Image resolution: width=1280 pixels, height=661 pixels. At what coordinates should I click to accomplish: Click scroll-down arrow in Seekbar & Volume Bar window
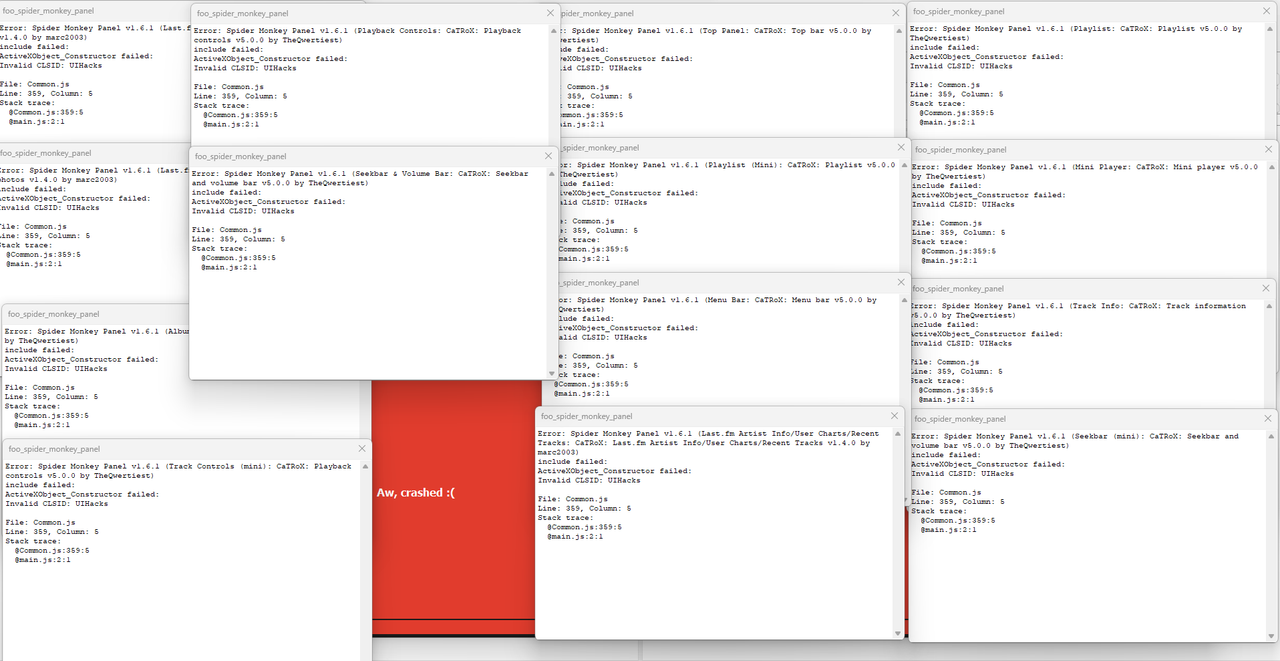(x=553, y=373)
